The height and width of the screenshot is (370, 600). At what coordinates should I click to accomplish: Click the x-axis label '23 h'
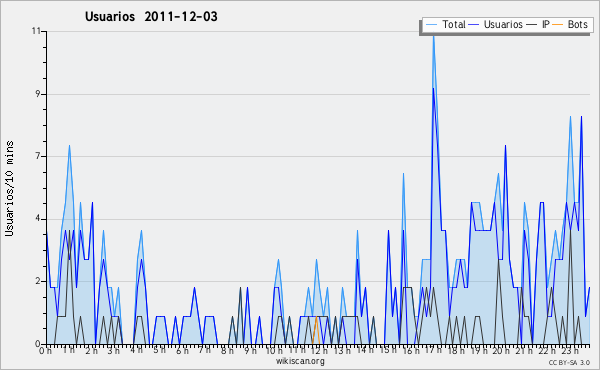569,350
